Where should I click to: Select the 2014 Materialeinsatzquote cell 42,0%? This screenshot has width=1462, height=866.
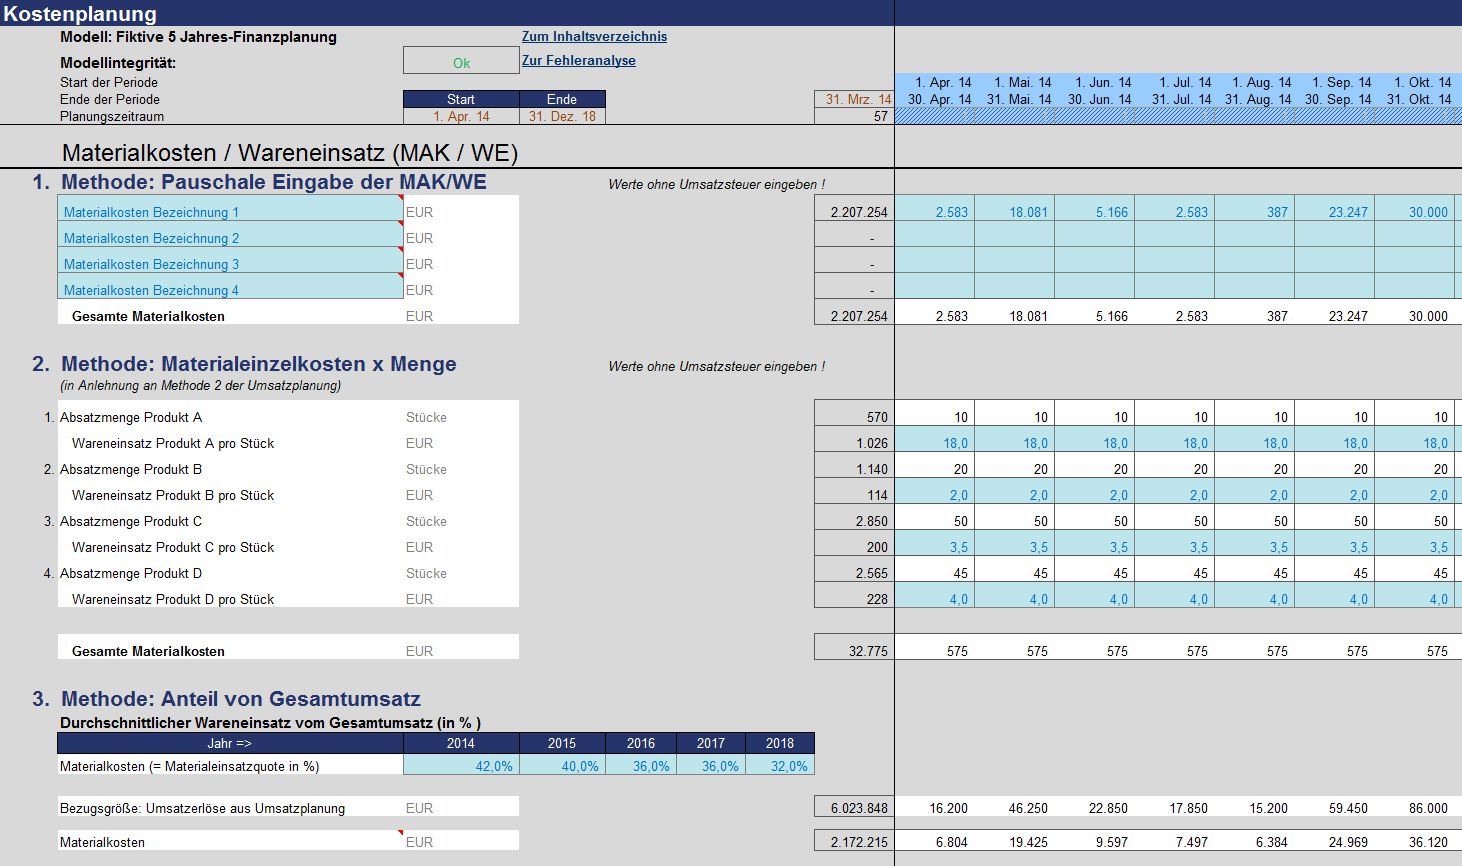coord(461,766)
